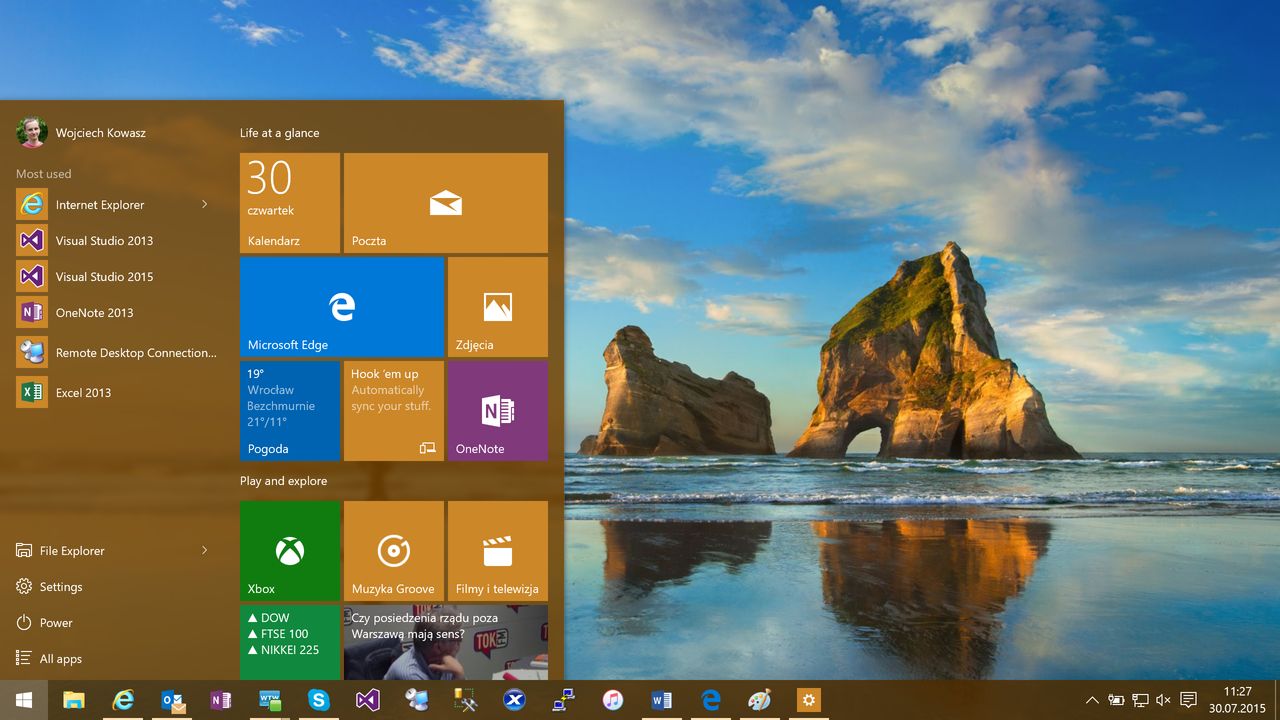The width and height of the screenshot is (1280, 720).
Task: Click the Show desktop sliver
Action: [x=1277, y=700]
